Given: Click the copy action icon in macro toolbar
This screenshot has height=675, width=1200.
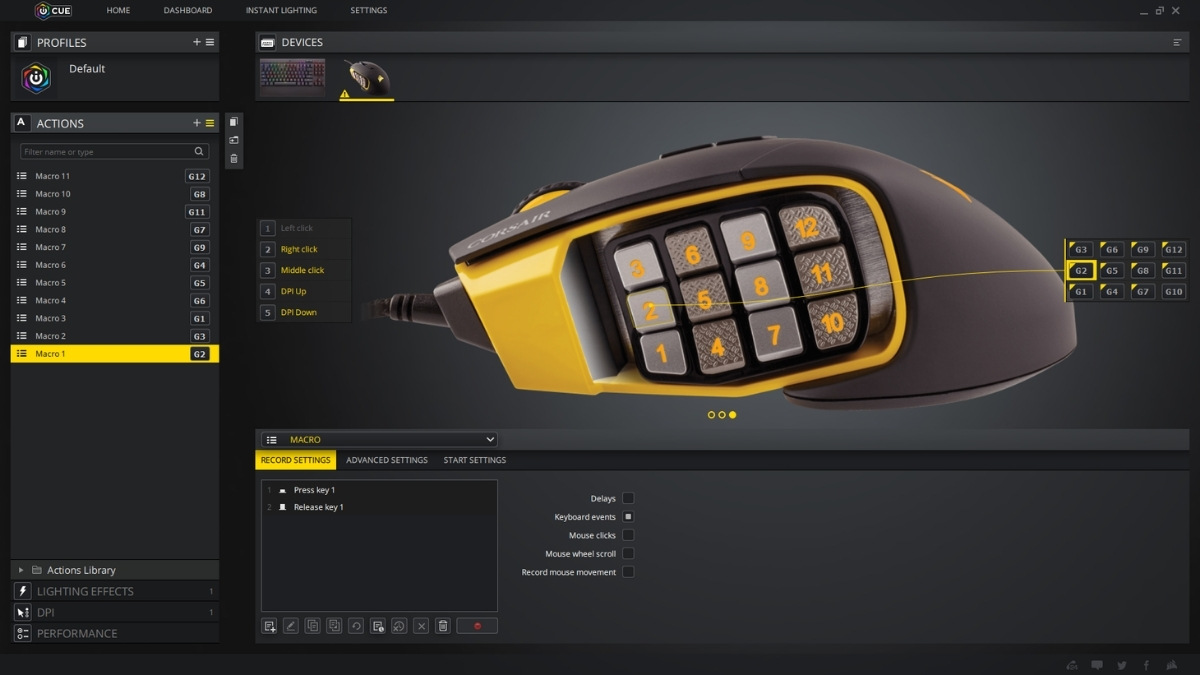Looking at the screenshot, I should click(313, 626).
